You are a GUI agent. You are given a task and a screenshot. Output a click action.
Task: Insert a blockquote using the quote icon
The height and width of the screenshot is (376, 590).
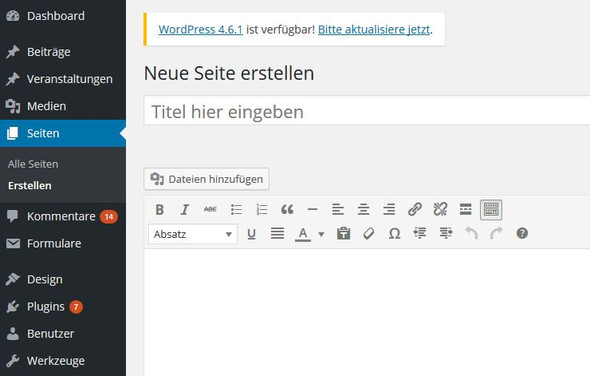point(287,209)
